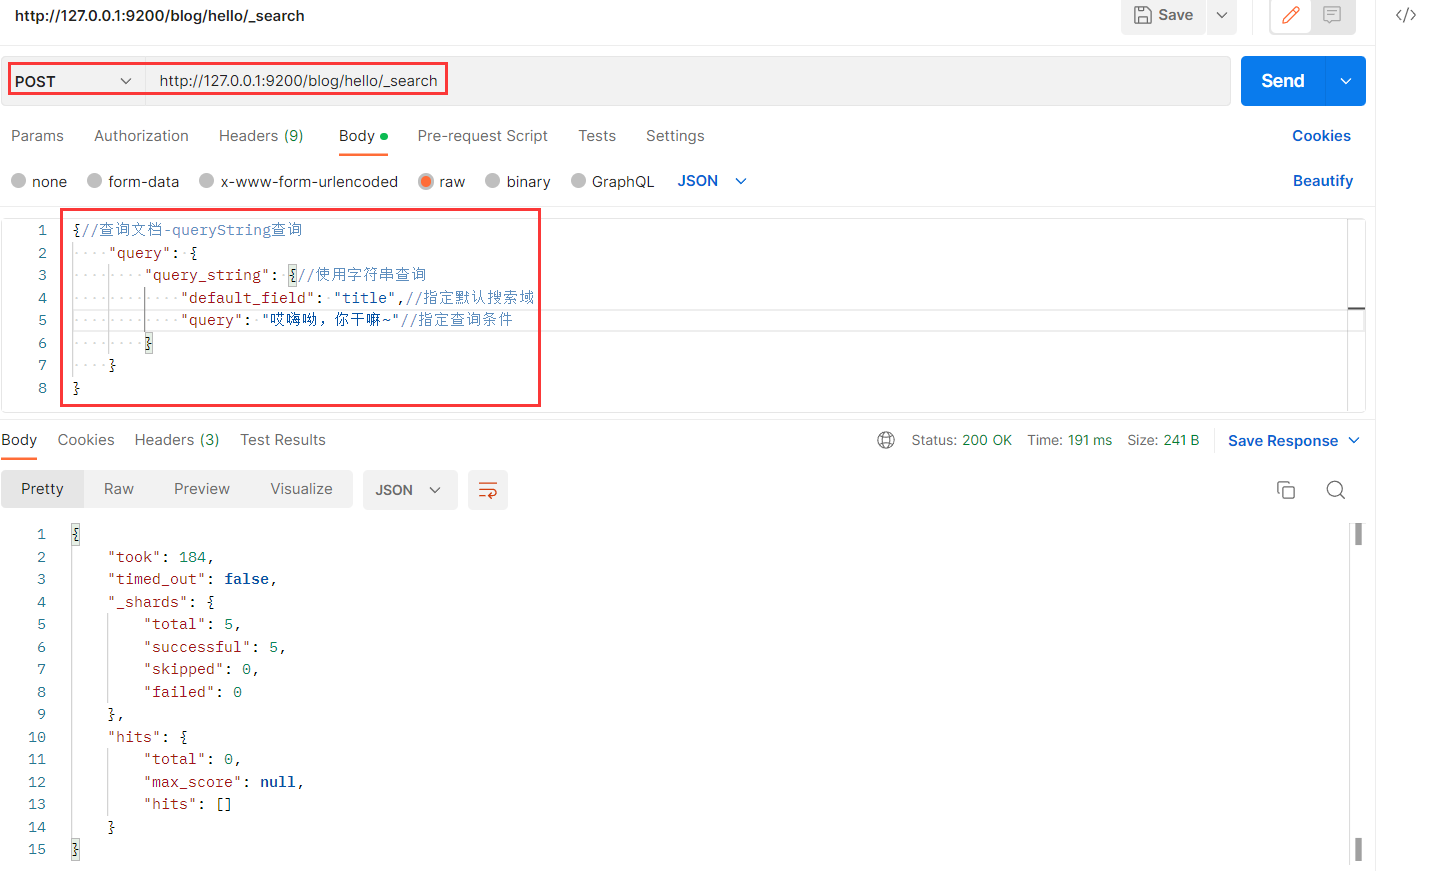Switch to Visualize view
This screenshot has width=1436, height=871.
point(301,489)
